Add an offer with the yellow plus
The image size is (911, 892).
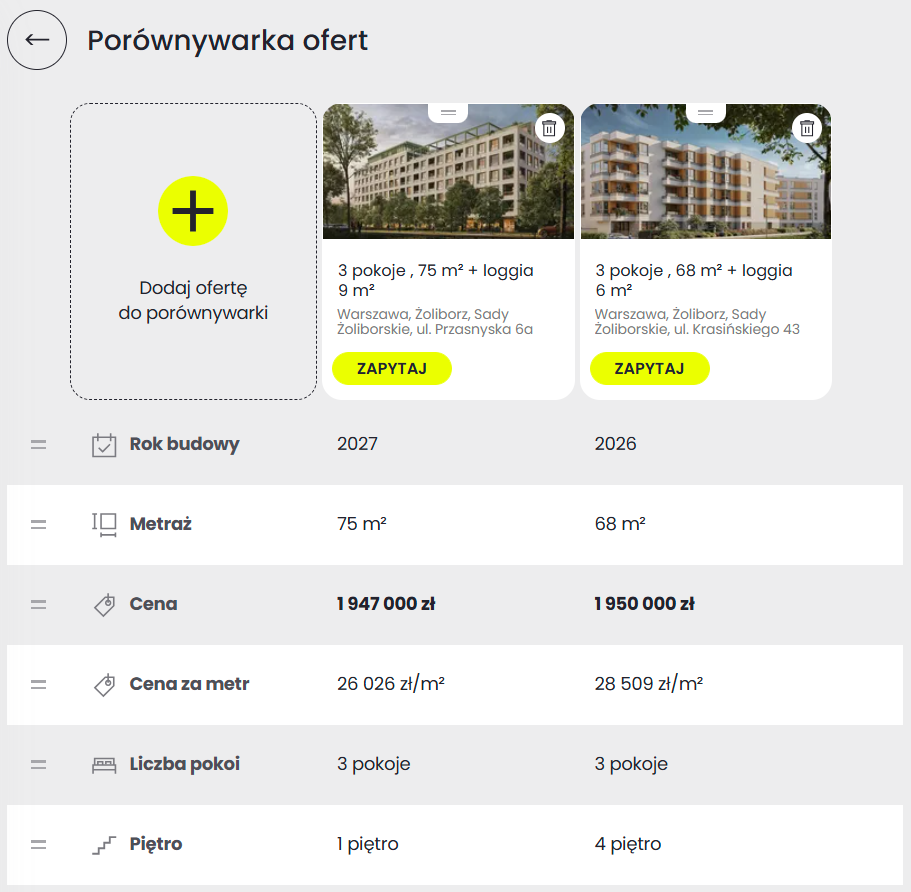(193, 211)
